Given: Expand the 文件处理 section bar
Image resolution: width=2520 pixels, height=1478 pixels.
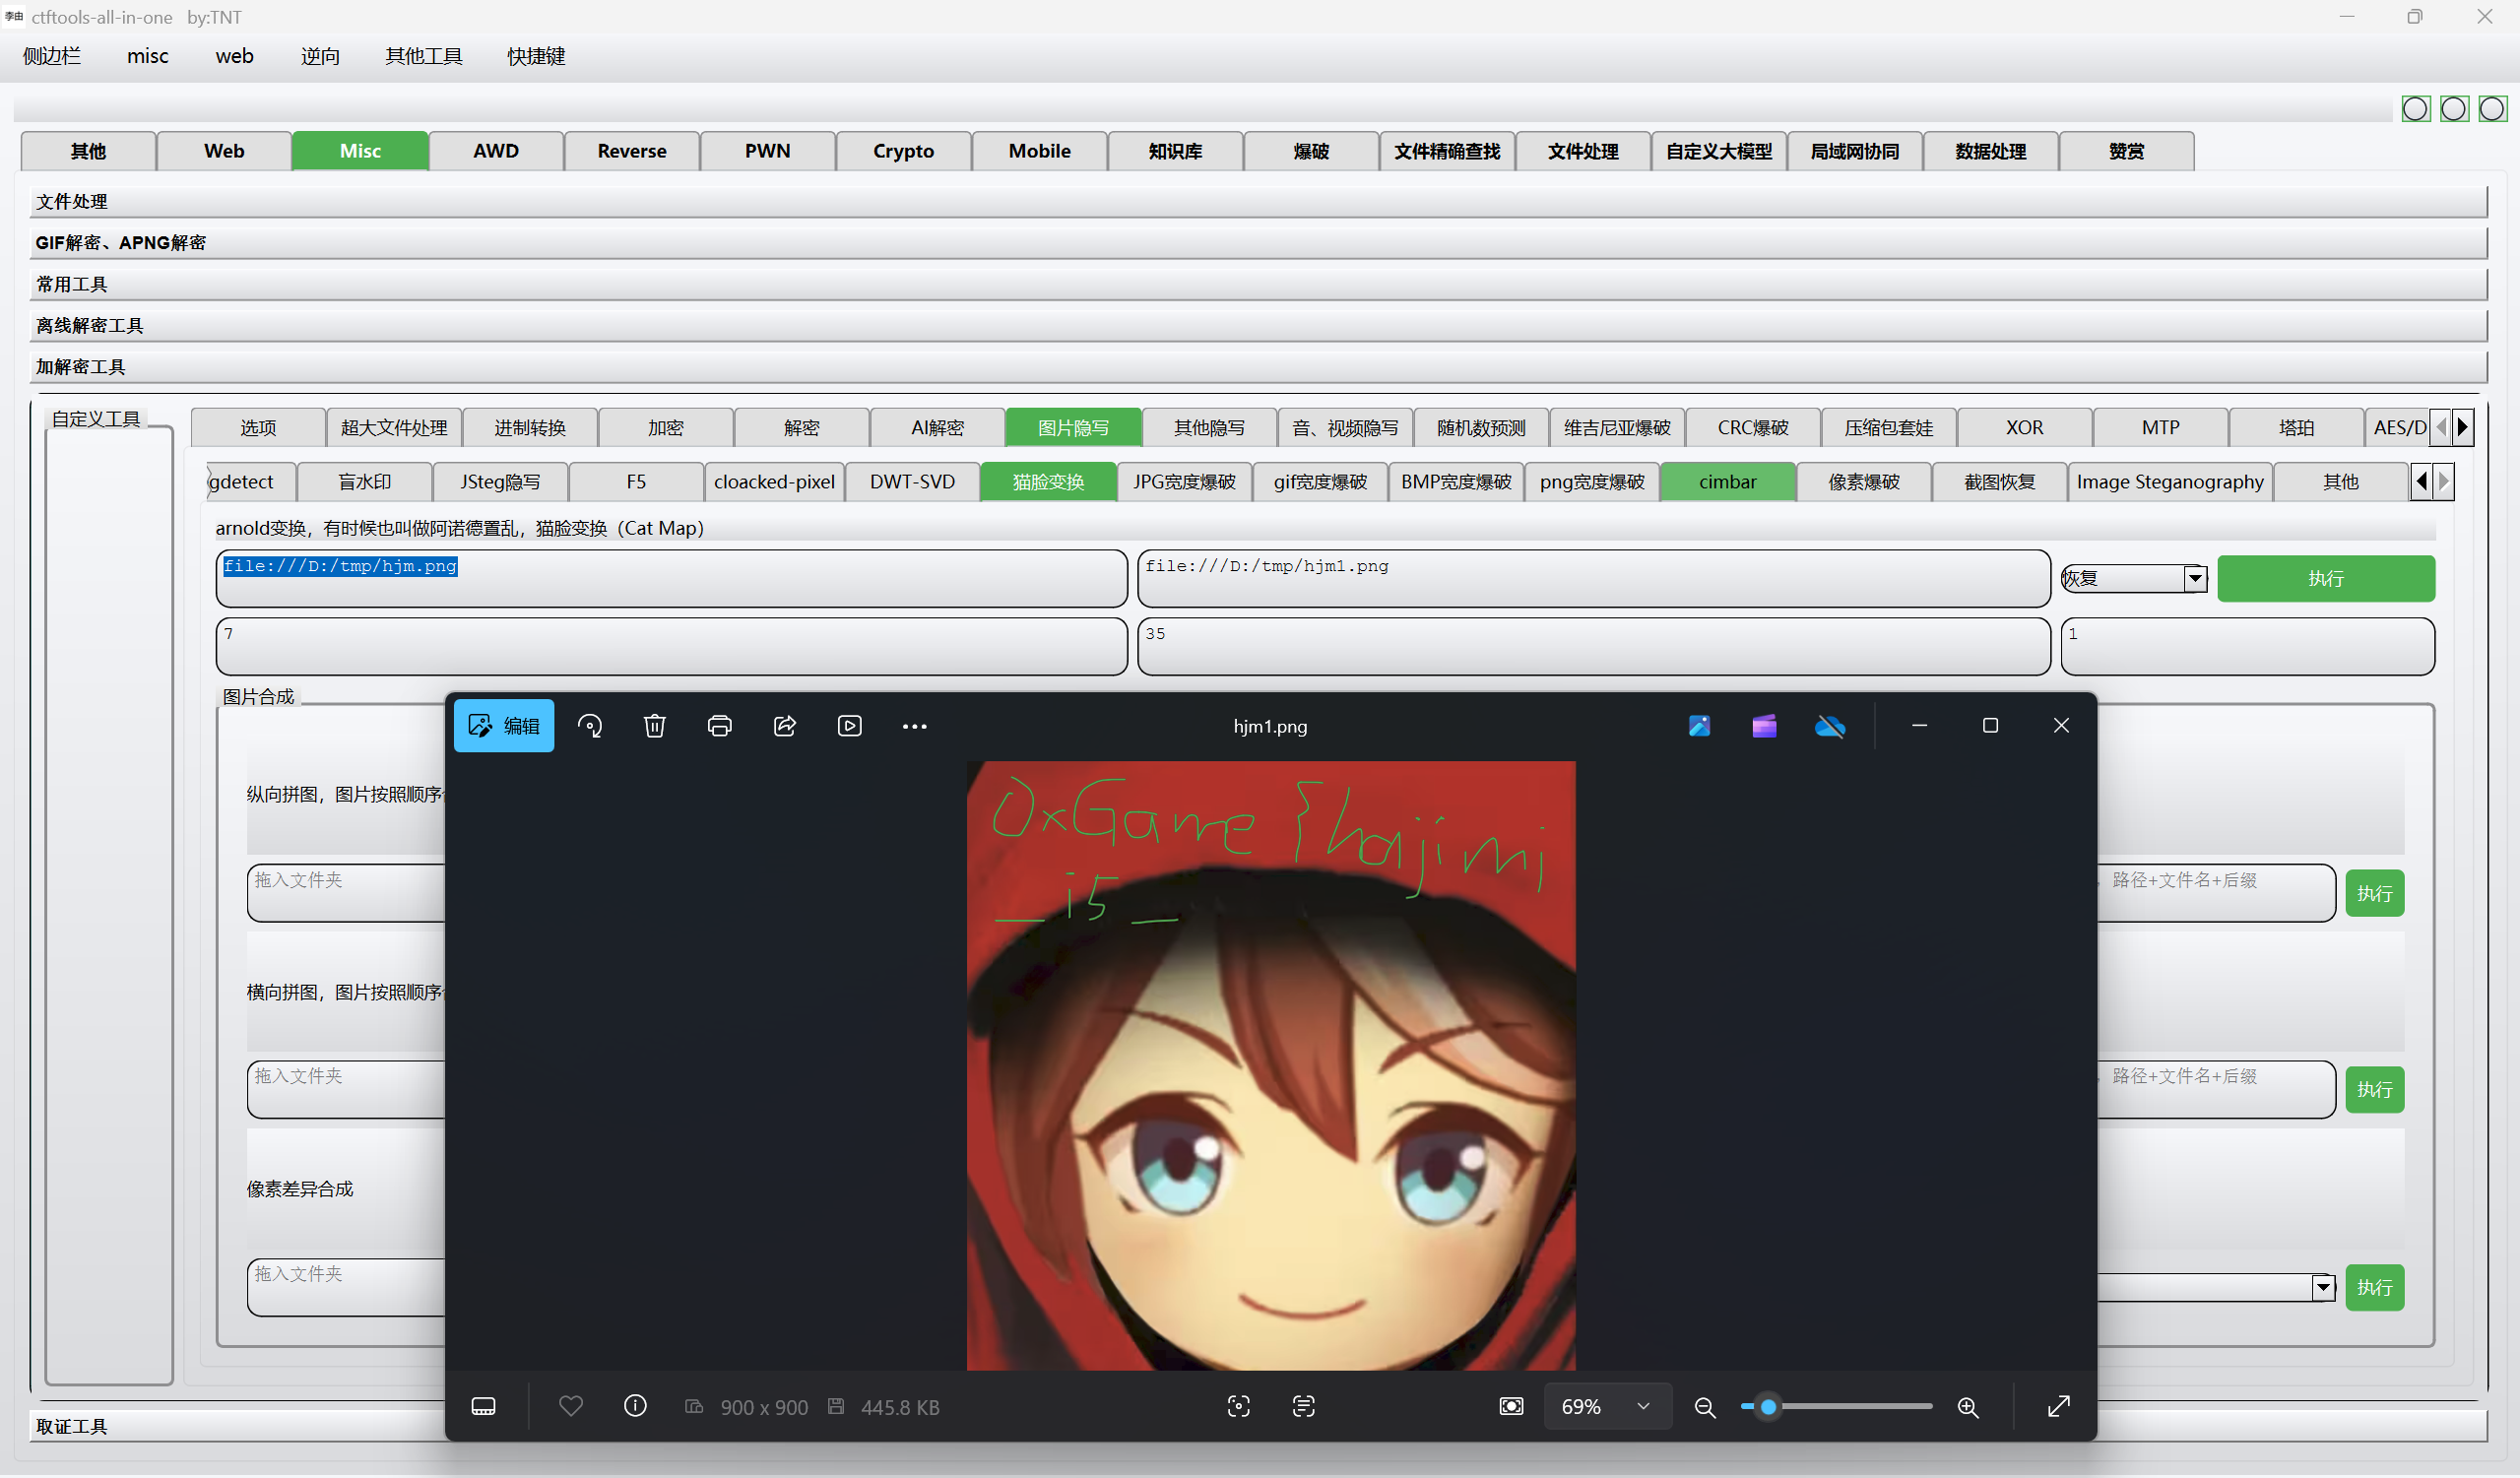Looking at the screenshot, I should tap(1258, 201).
